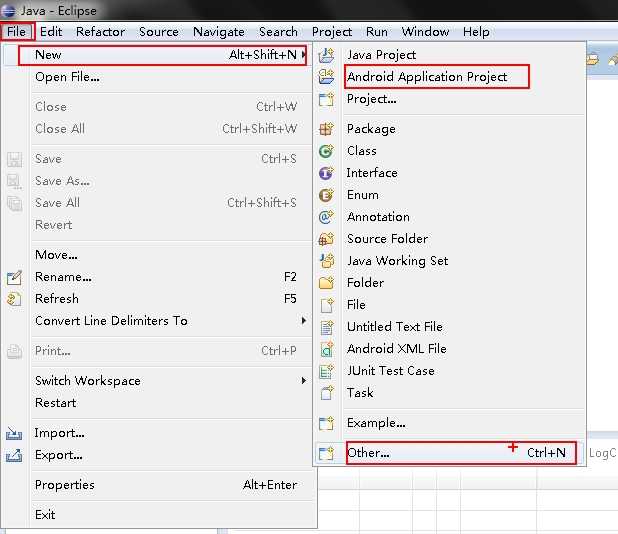The image size is (618, 534).
Task: Click the Eclipse logo in title bar
Action: point(8,11)
